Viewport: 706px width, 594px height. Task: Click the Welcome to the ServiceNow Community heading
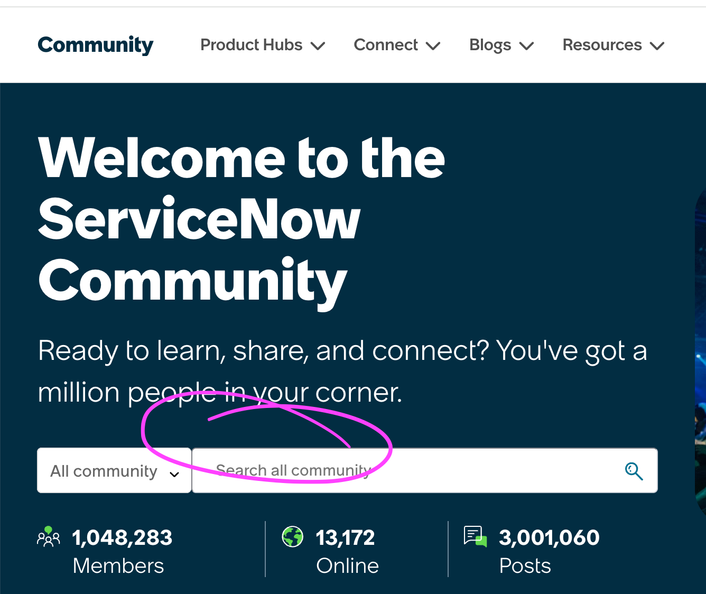(242, 222)
